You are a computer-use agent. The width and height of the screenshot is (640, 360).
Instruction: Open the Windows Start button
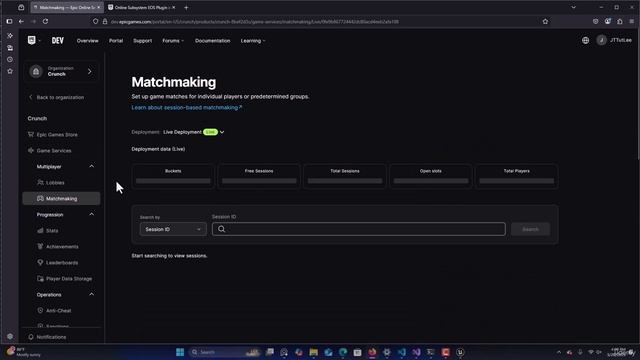[180, 352]
